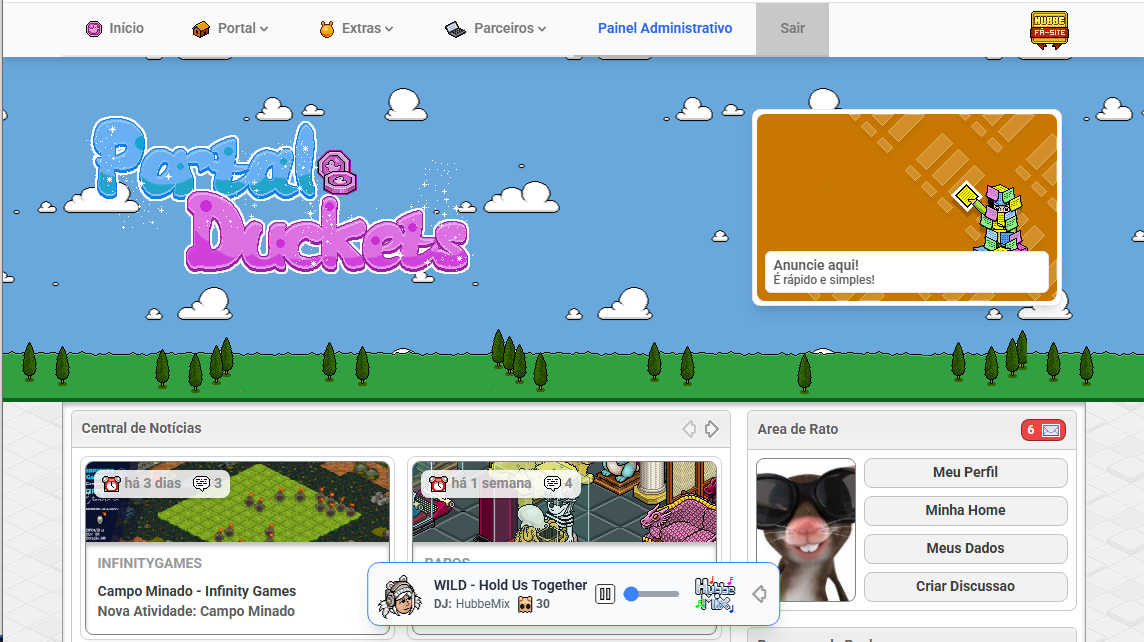1144x642 pixels.
Task: Click the Hubbe Fã-Site badge icon
Action: point(1048,29)
